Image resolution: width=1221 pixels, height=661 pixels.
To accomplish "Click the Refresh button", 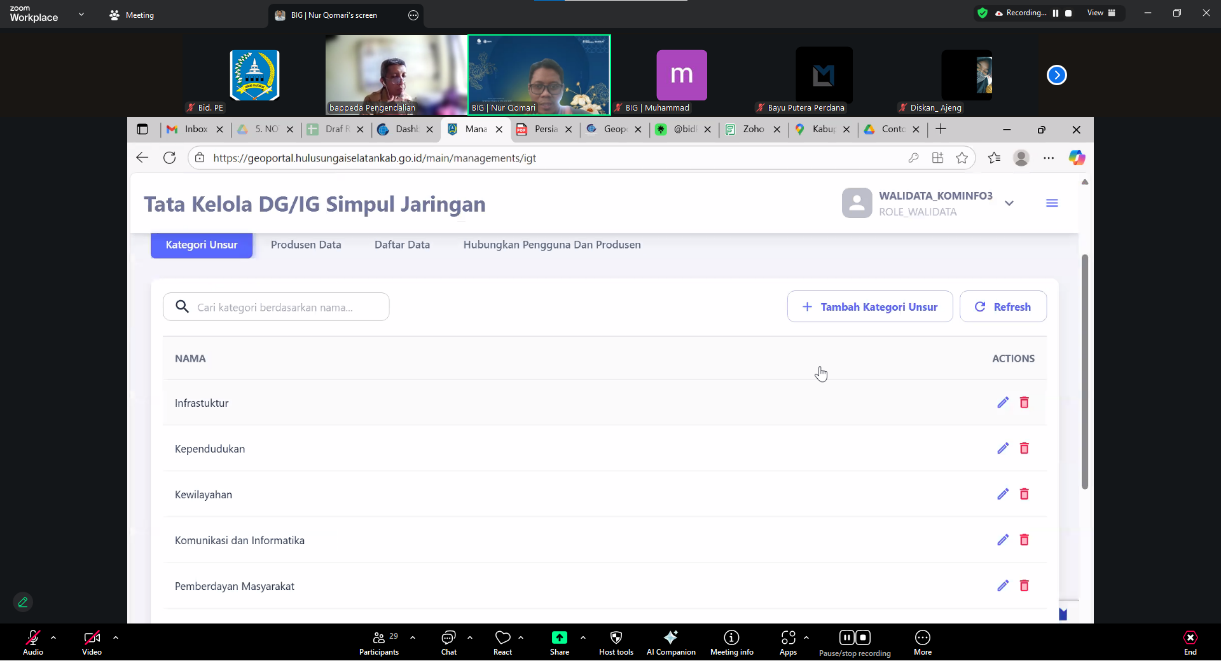I will coord(1003,307).
